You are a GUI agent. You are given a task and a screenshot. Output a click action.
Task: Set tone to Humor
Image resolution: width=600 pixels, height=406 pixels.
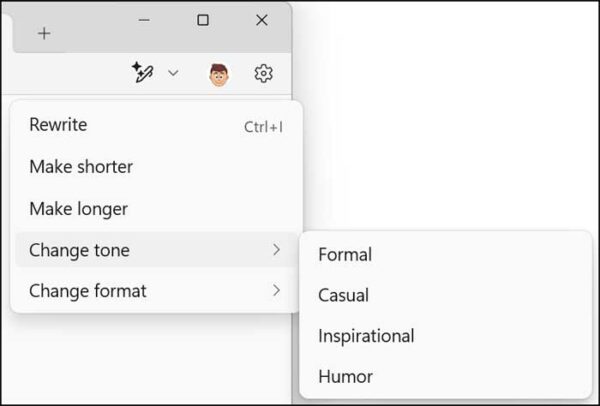click(x=345, y=377)
